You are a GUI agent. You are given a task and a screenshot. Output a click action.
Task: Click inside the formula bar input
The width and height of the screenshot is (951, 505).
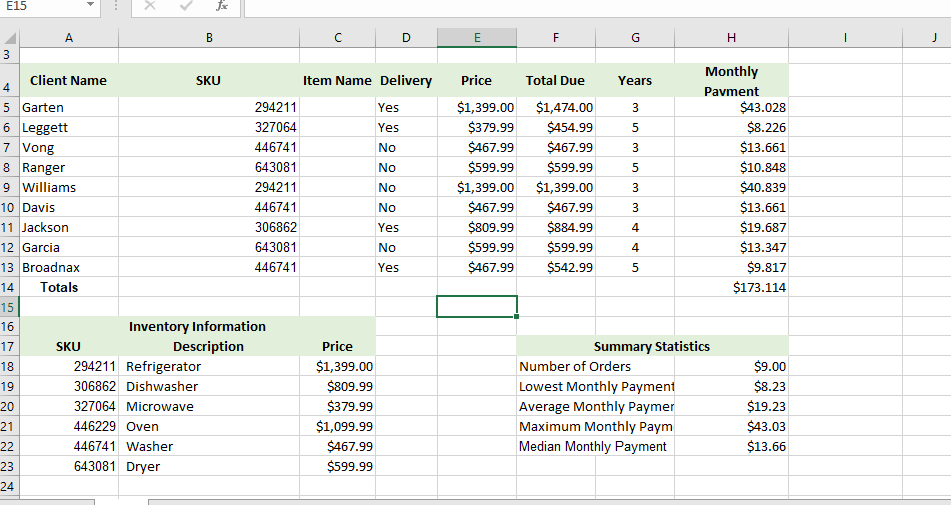[597, 6]
